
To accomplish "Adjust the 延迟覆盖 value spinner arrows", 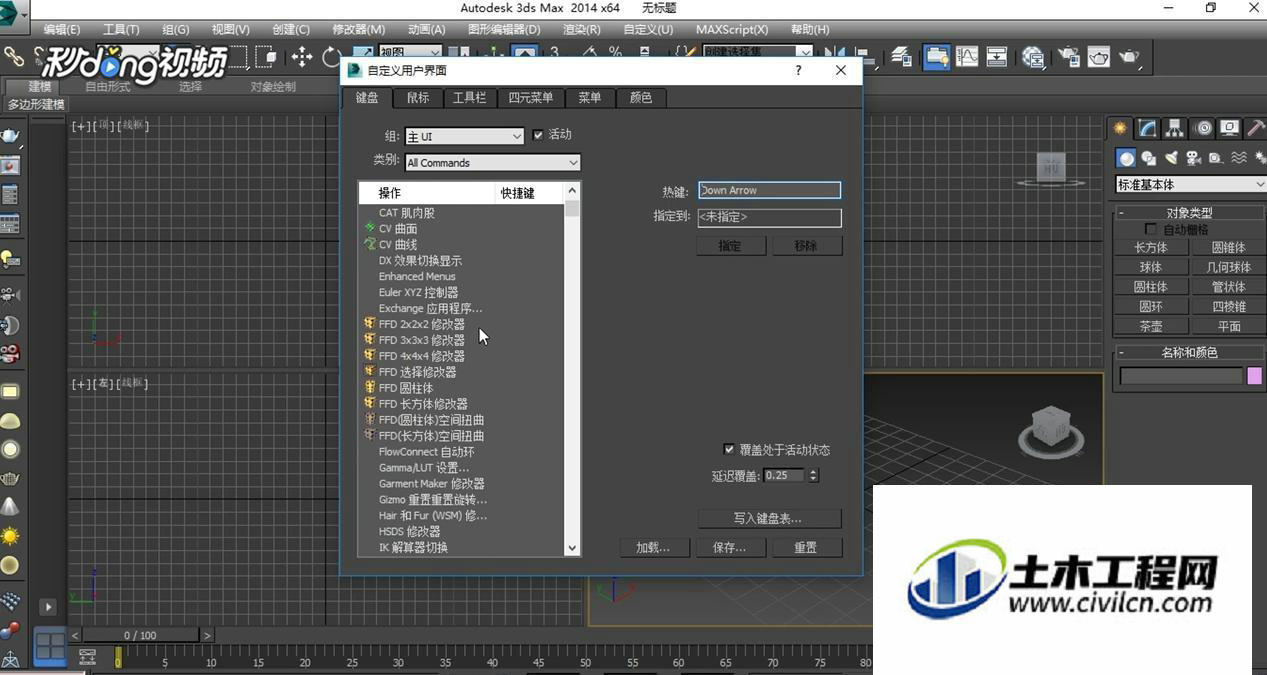I will [x=813, y=476].
